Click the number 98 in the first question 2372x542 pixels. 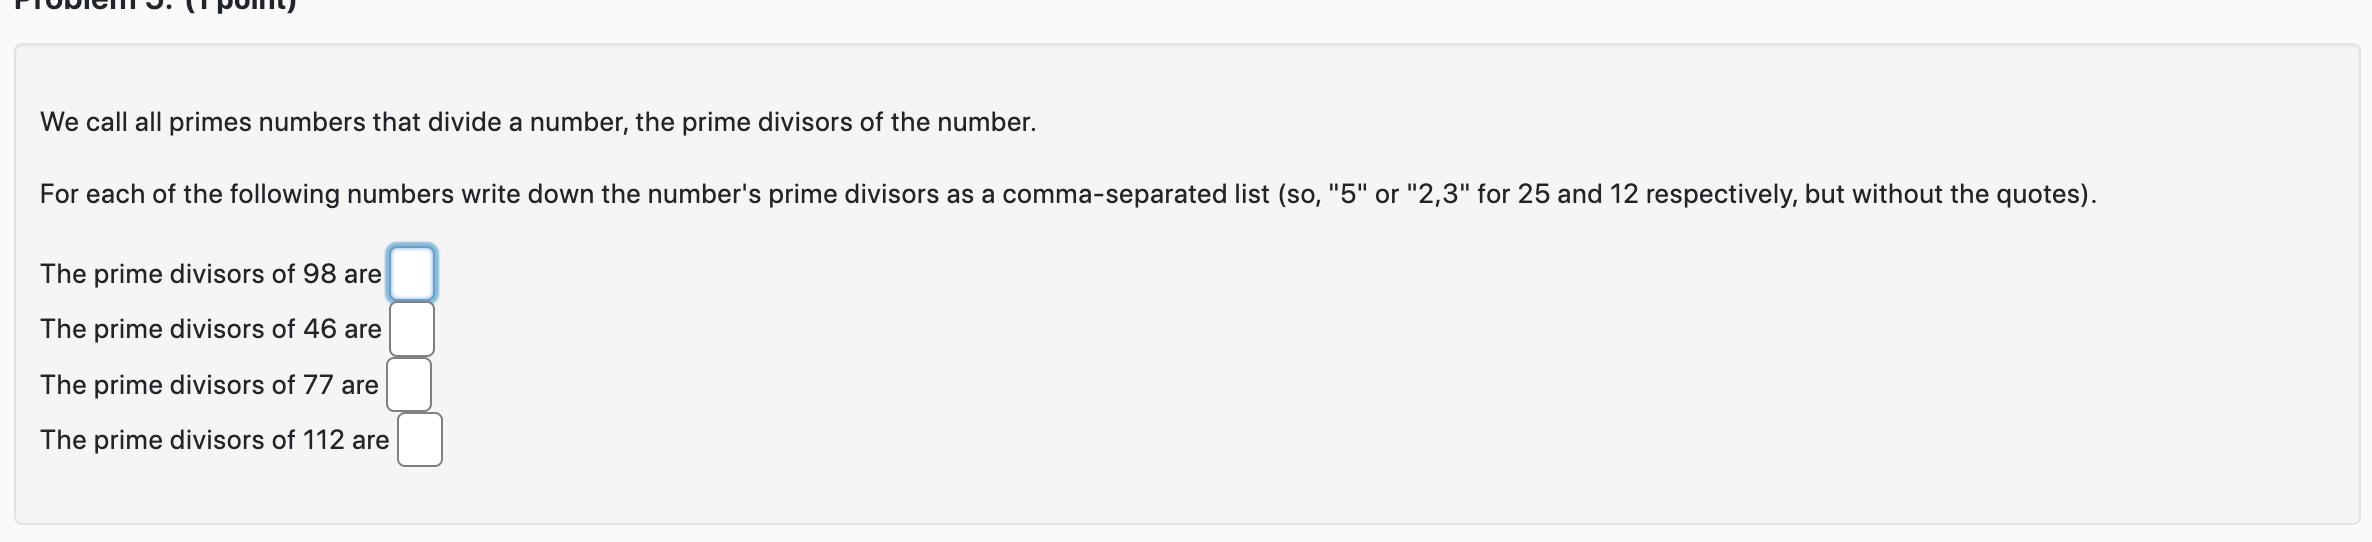tap(320, 274)
